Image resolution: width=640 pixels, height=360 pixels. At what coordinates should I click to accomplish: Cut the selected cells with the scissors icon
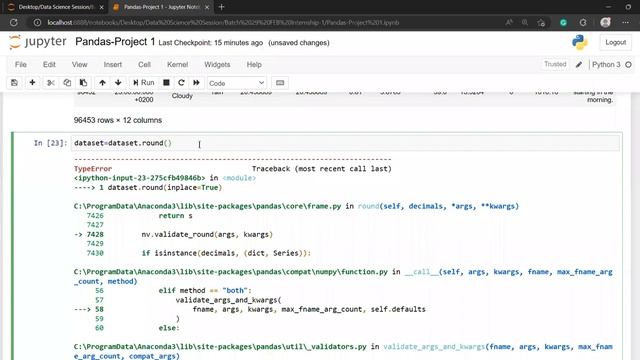pos(51,83)
